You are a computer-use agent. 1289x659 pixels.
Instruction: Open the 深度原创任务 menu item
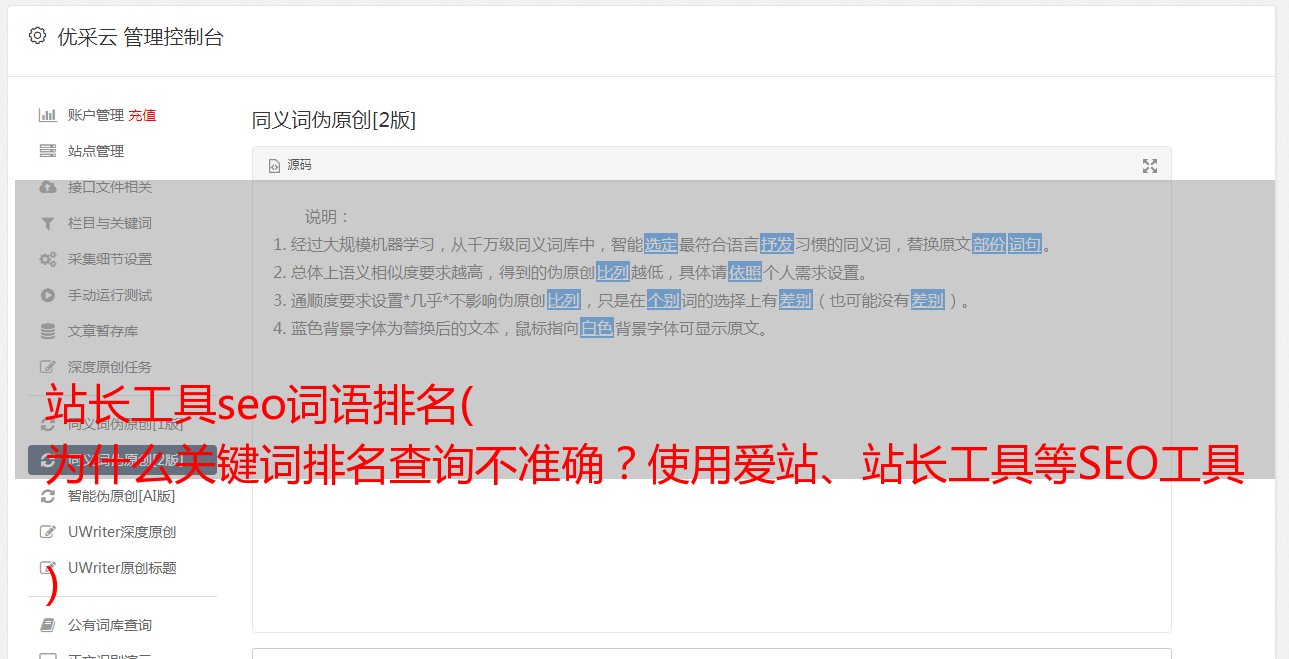[110, 367]
